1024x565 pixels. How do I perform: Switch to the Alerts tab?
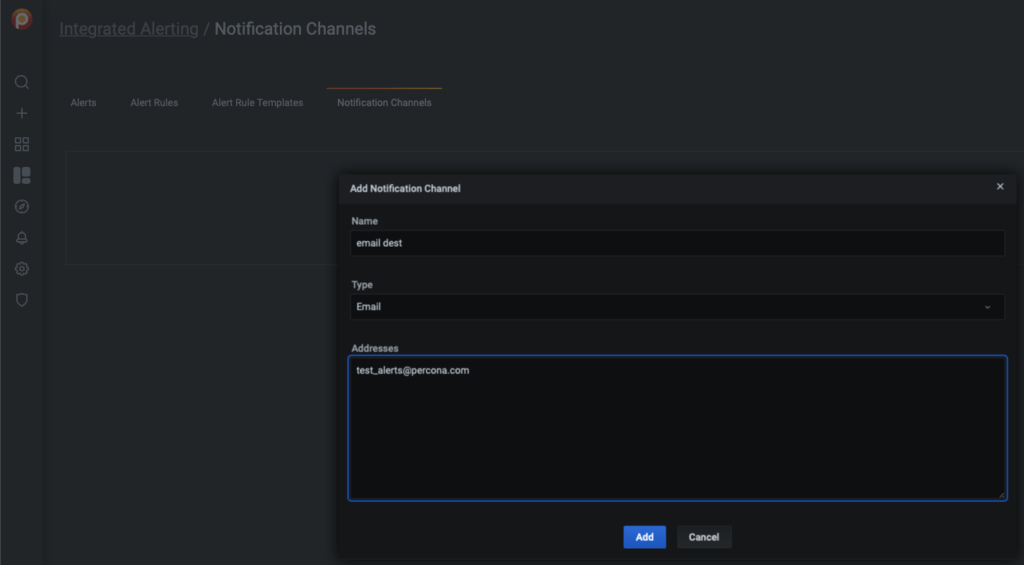[x=83, y=103]
